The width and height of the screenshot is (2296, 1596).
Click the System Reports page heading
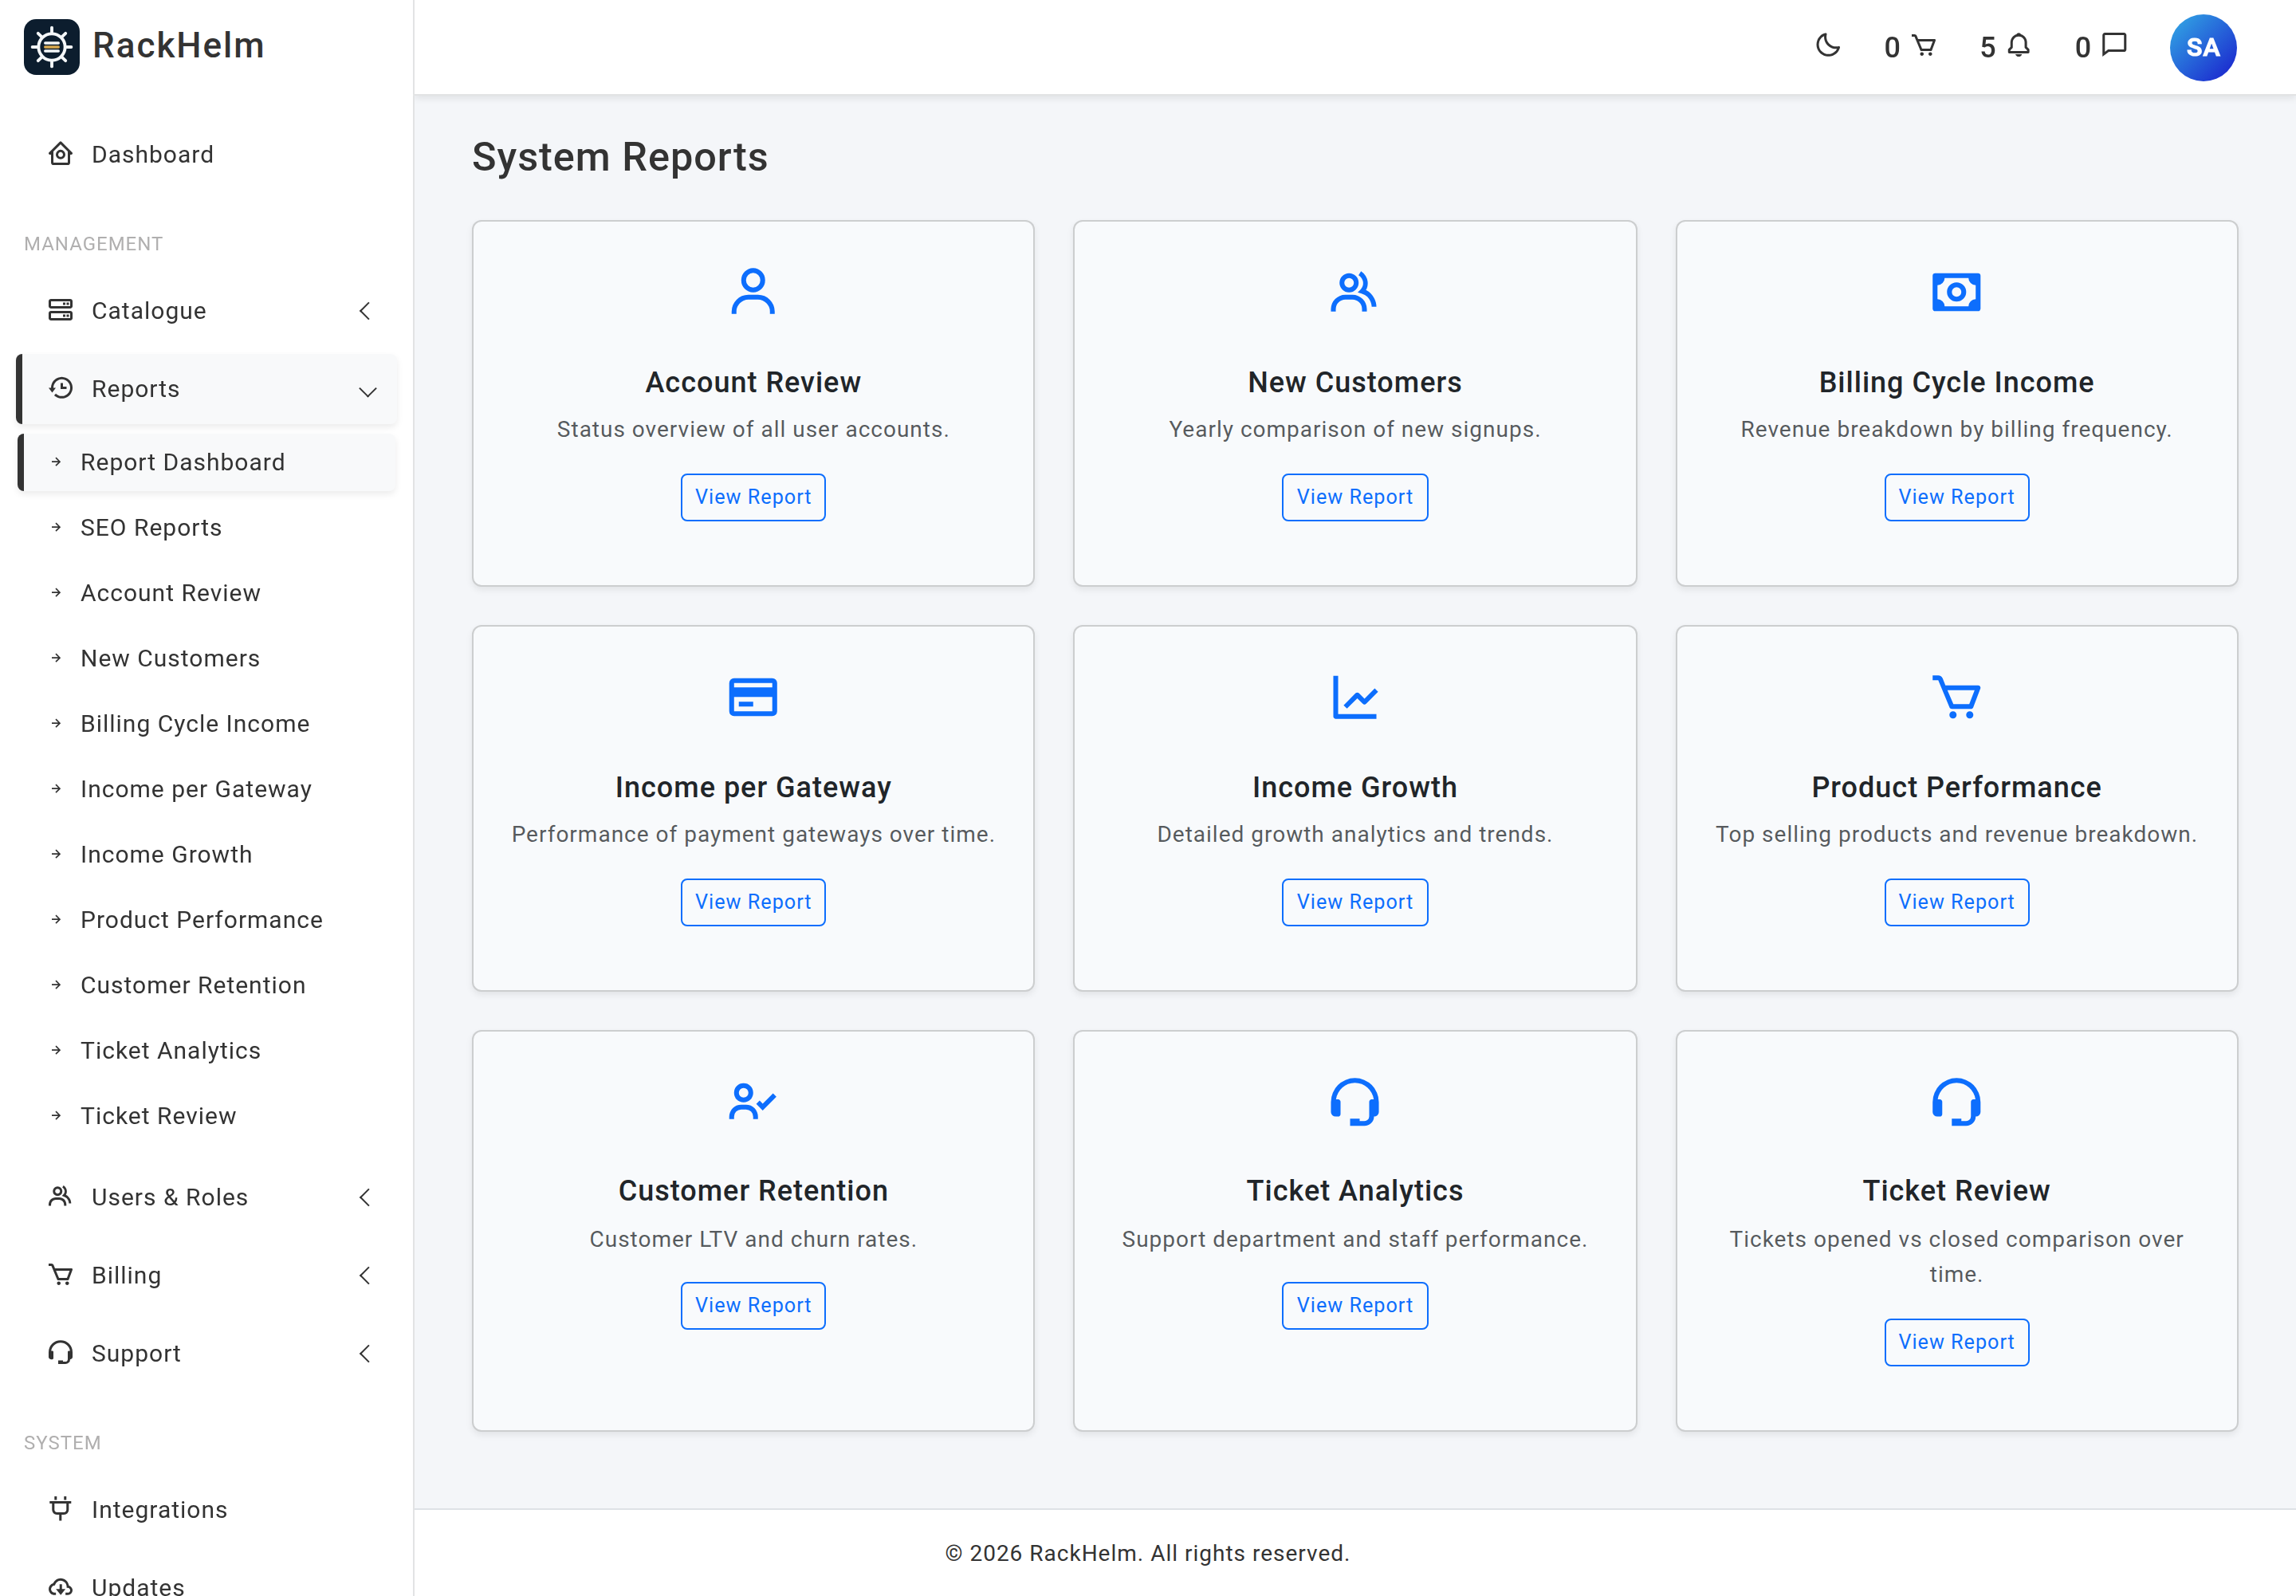619,157
